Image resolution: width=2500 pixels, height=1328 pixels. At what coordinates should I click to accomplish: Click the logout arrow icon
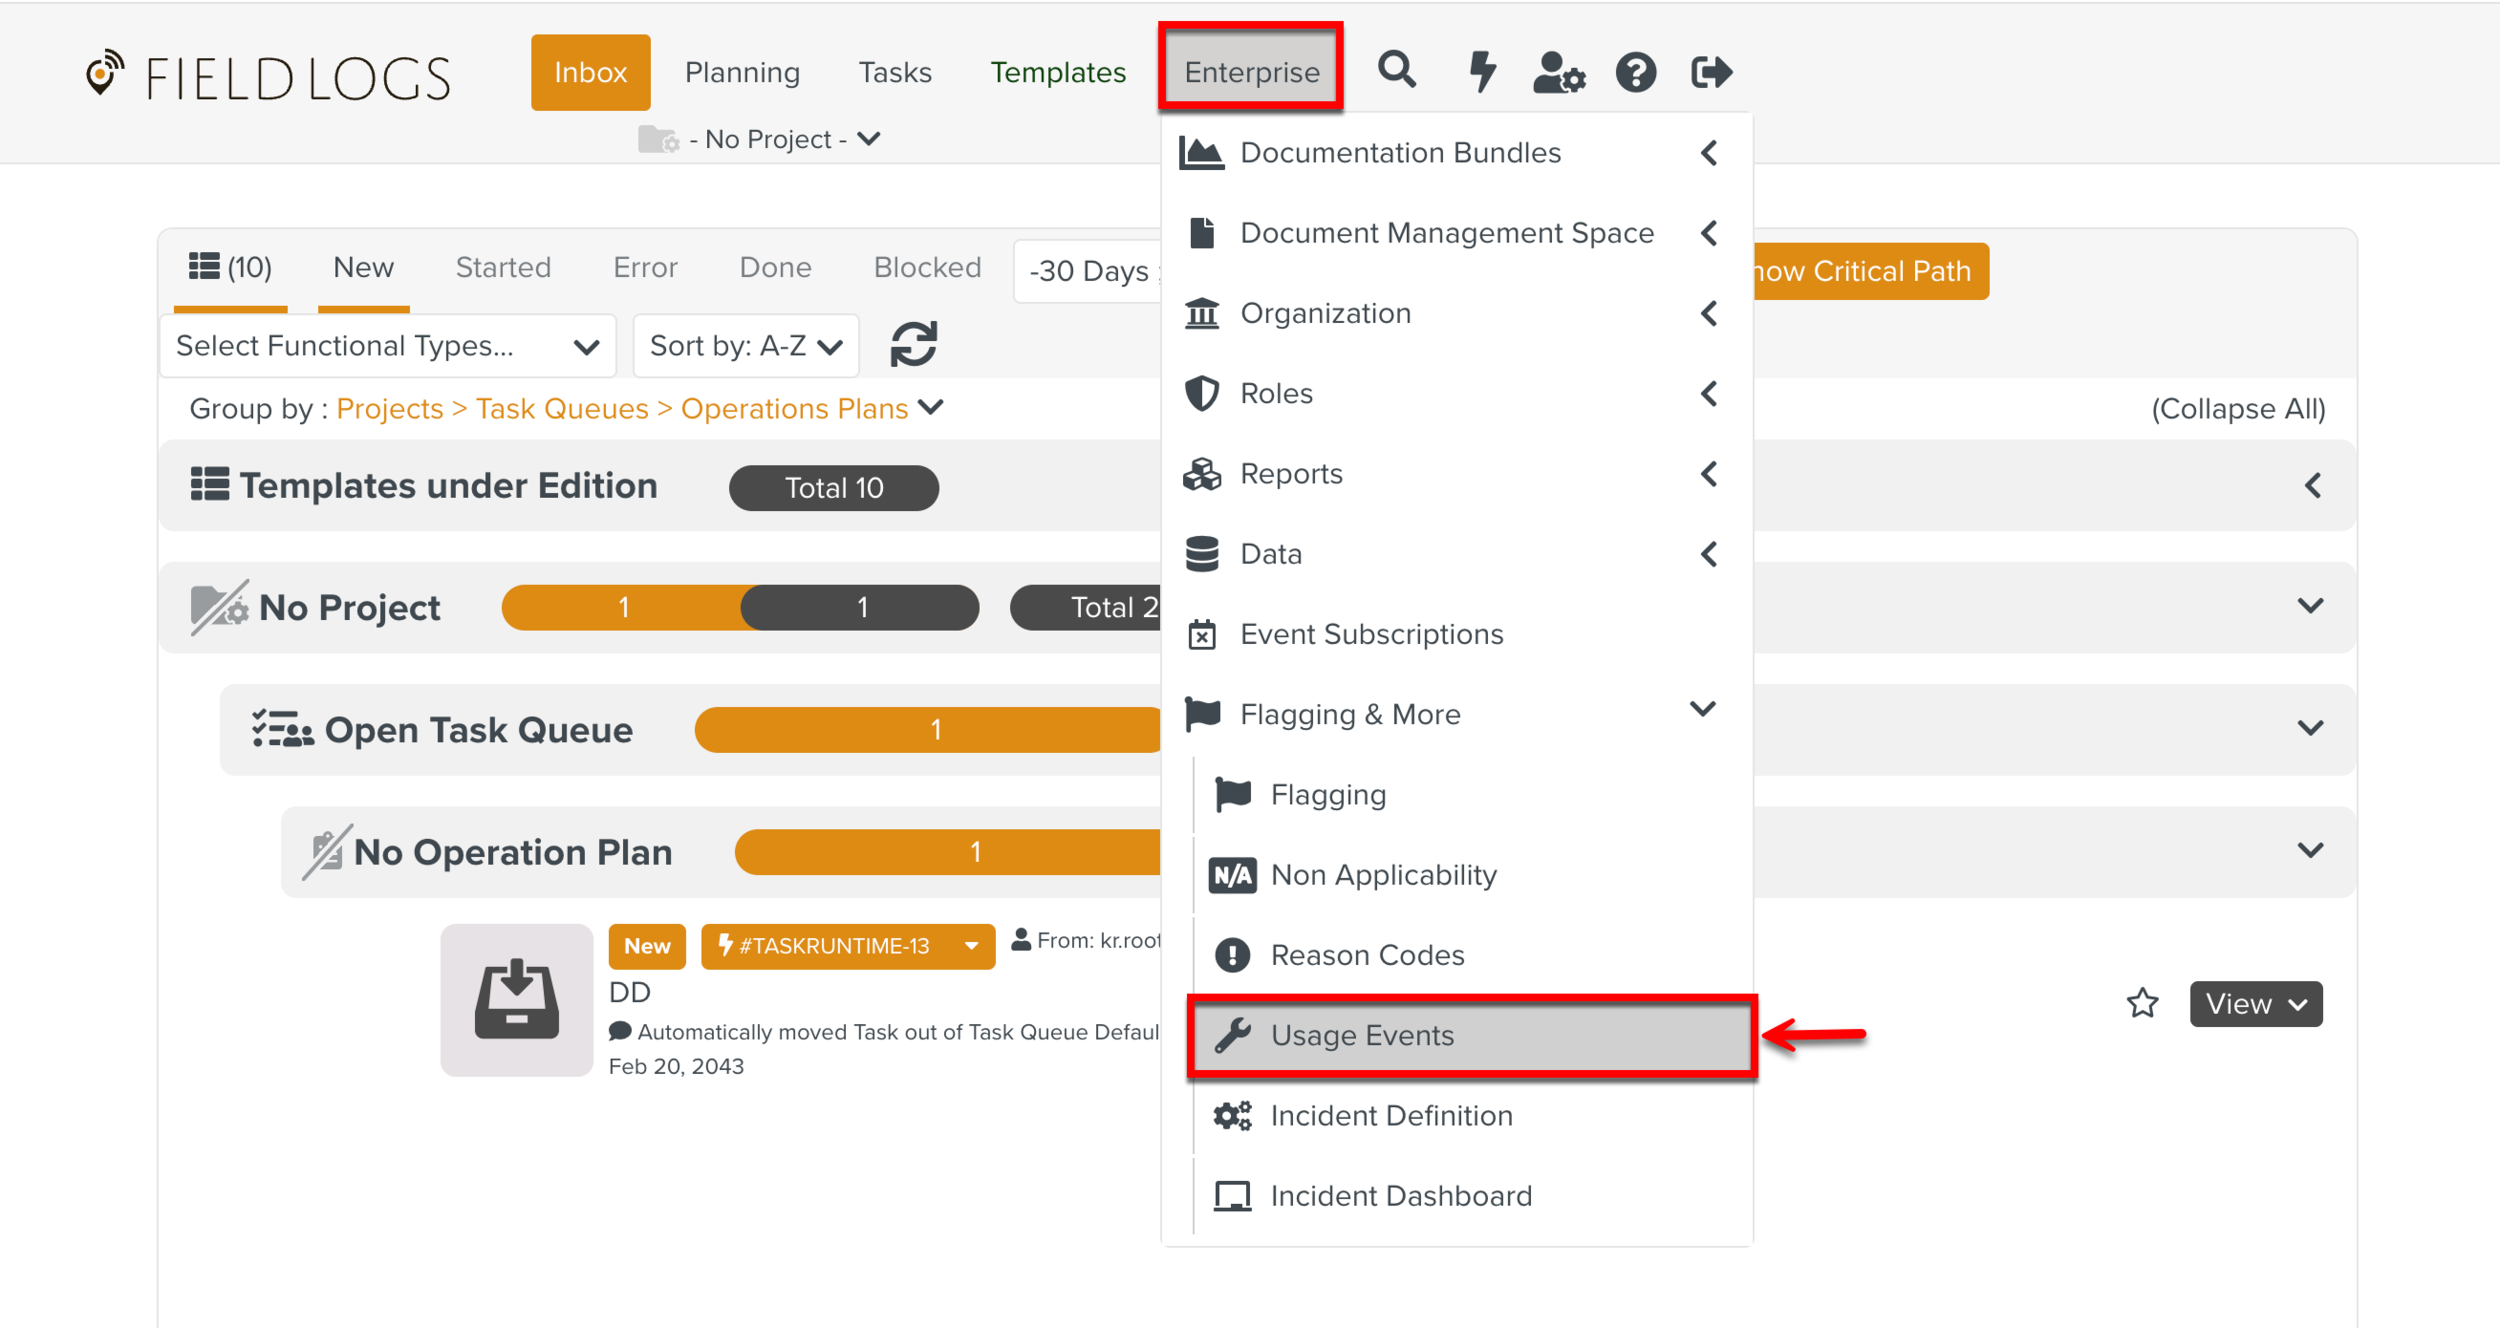pyautogui.click(x=1710, y=72)
